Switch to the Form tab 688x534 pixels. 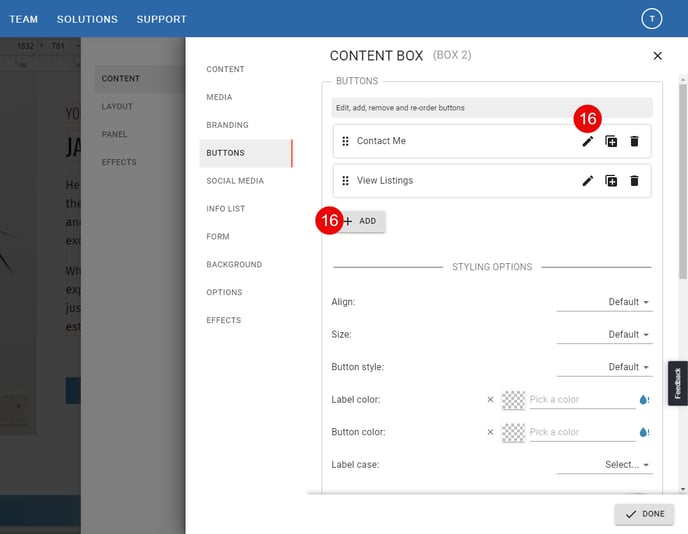[x=246, y=237]
